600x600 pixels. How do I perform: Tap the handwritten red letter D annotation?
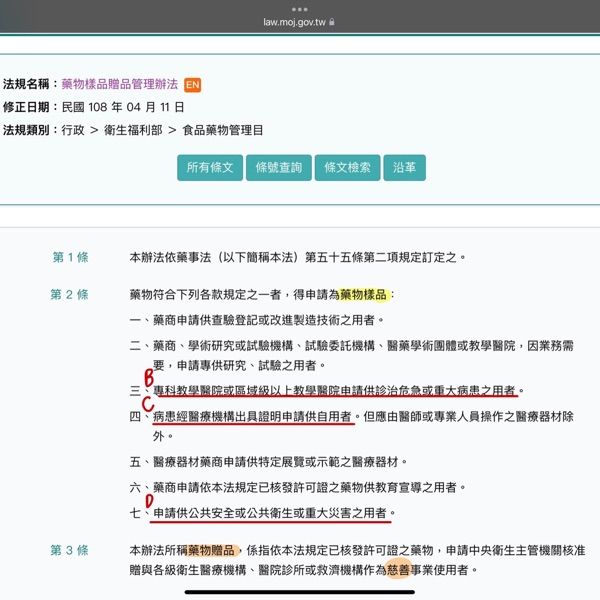[150, 496]
